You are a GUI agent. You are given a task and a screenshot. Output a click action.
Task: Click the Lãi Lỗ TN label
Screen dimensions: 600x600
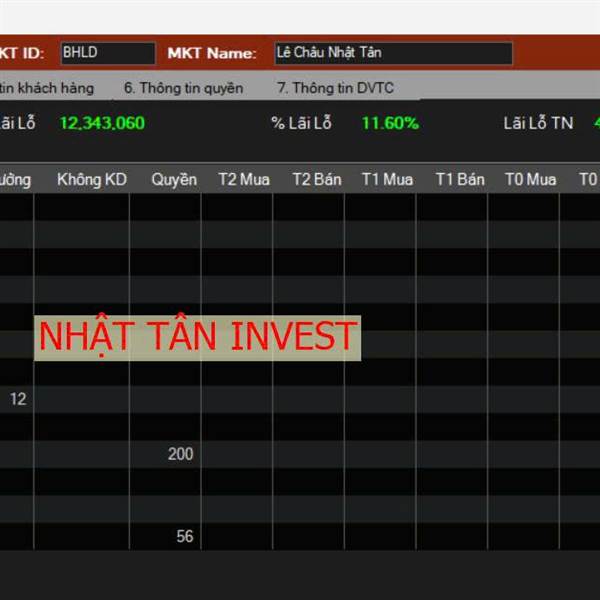pyautogui.click(x=538, y=123)
